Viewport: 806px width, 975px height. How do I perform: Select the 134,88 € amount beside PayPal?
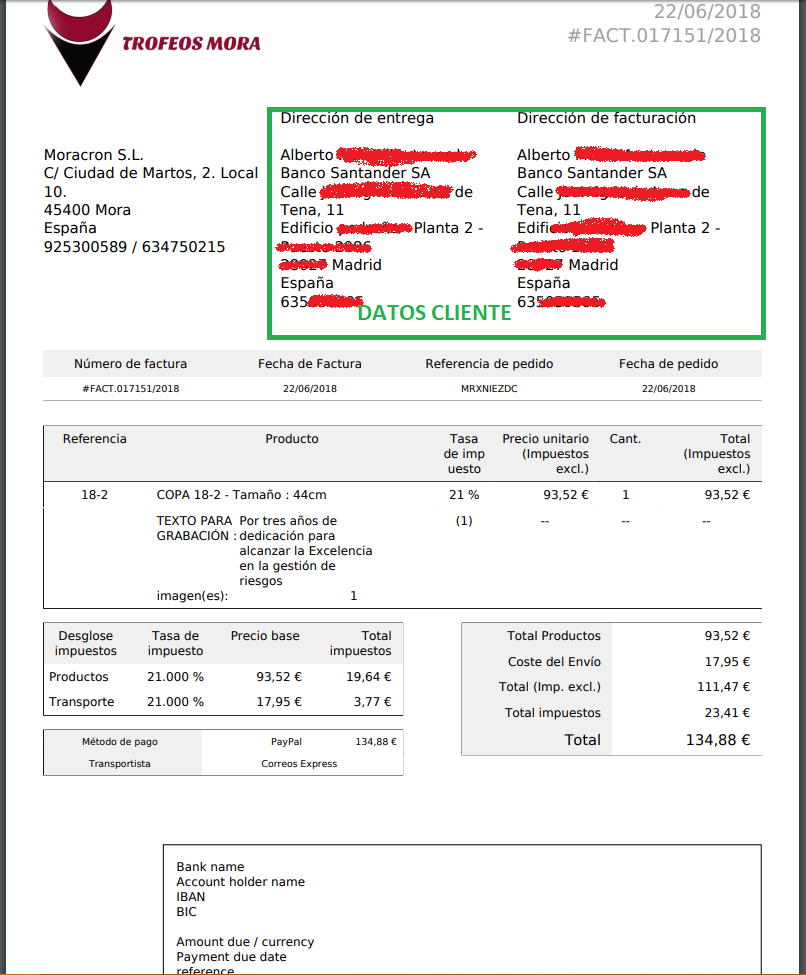pos(376,742)
